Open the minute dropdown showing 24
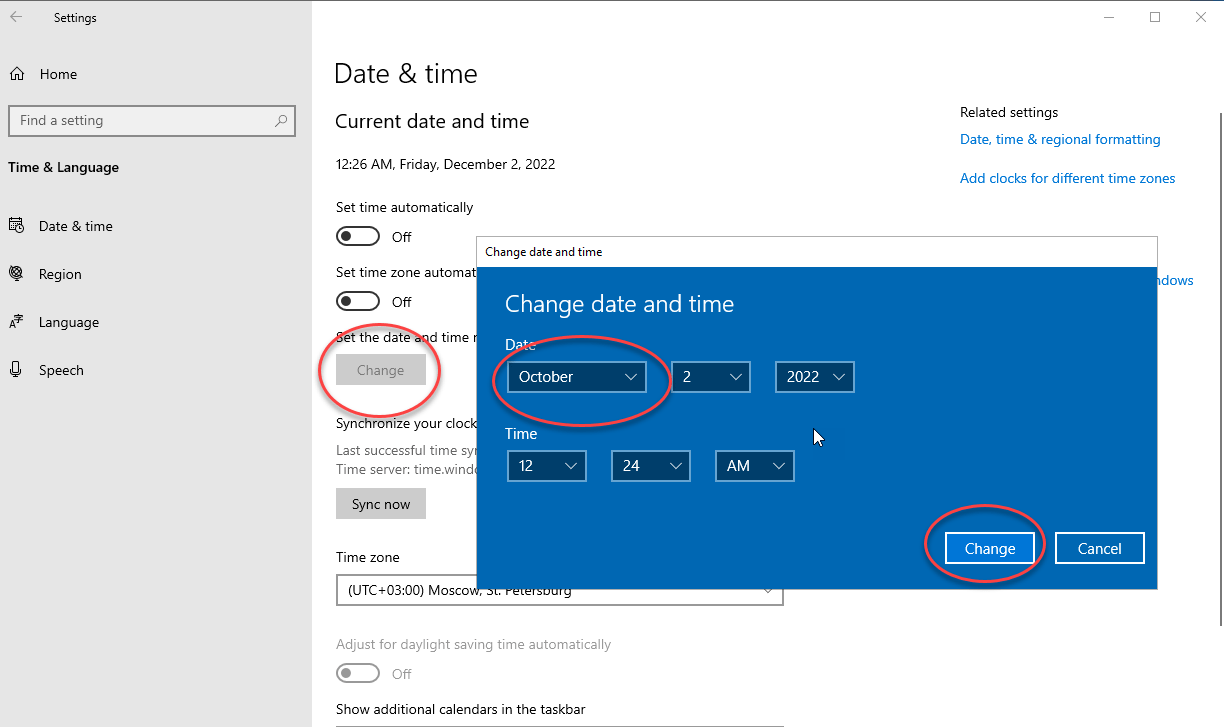Screen dimensions: 1224x727 point(651,466)
